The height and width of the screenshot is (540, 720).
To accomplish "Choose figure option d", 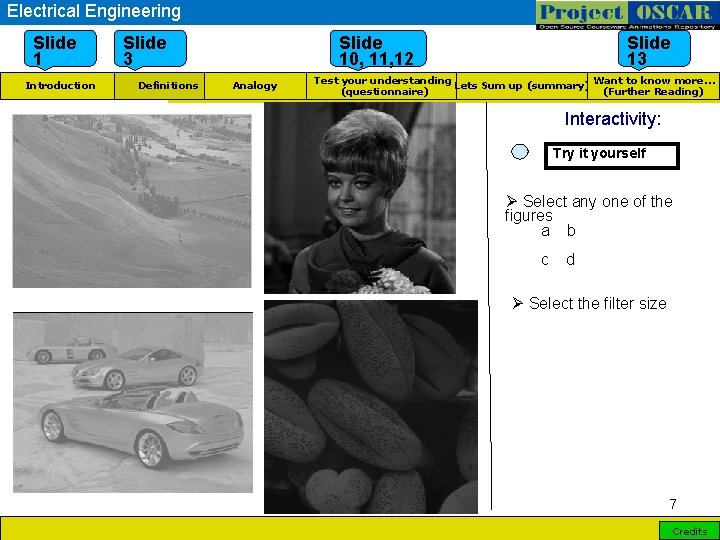I will [x=570, y=259].
